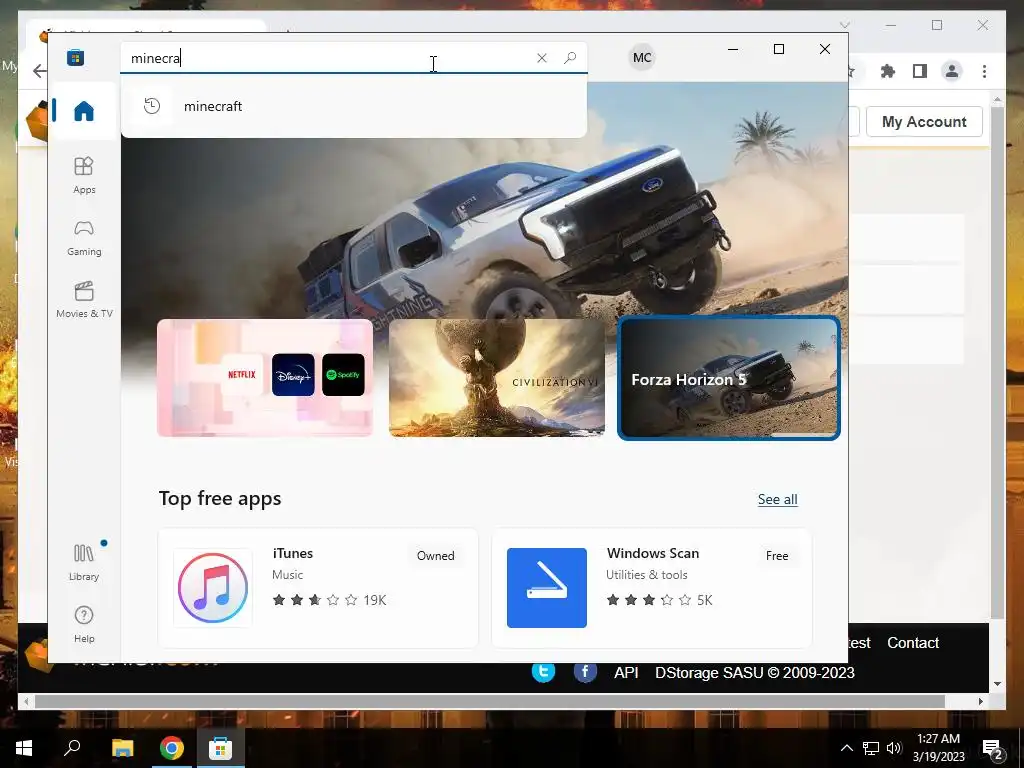The width and height of the screenshot is (1024, 768).
Task: Click the magnifier search icon in Store
Action: click(569, 58)
